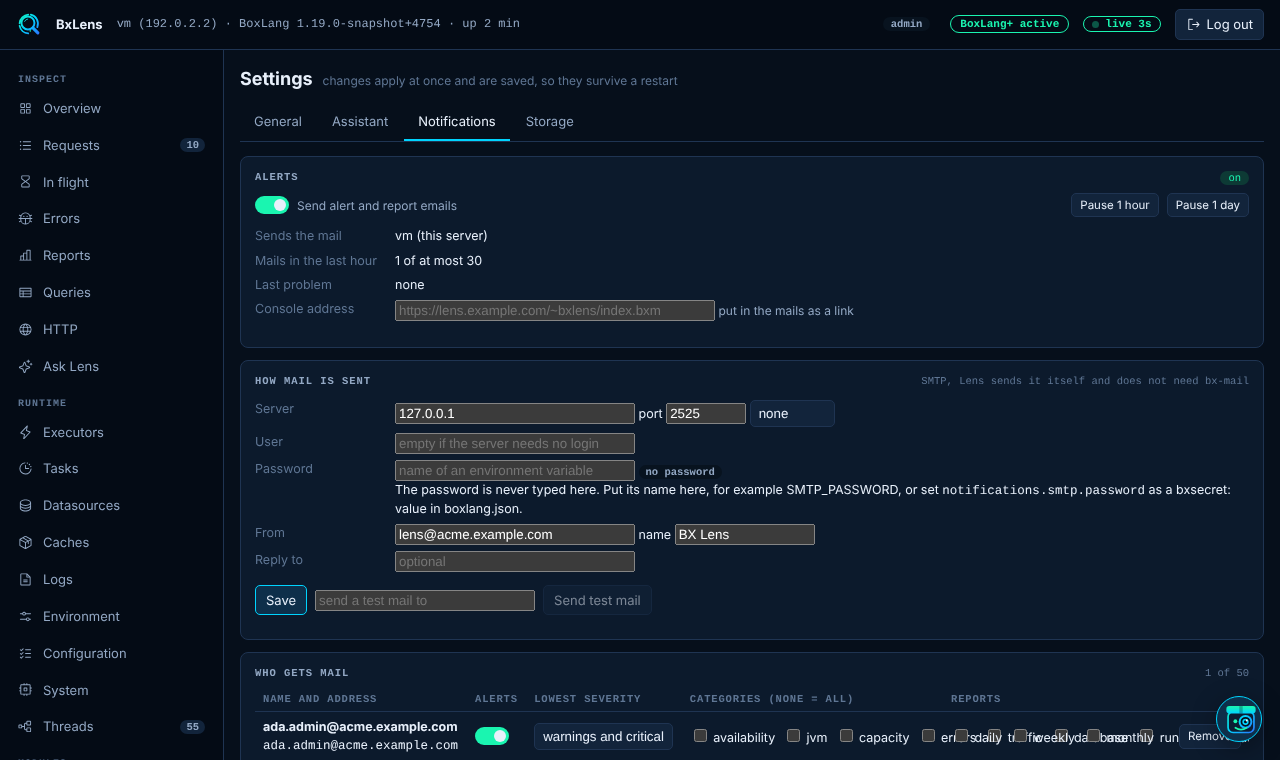Open Datasources database icon
This screenshot has width=1280, height=760.
point(26,505)
